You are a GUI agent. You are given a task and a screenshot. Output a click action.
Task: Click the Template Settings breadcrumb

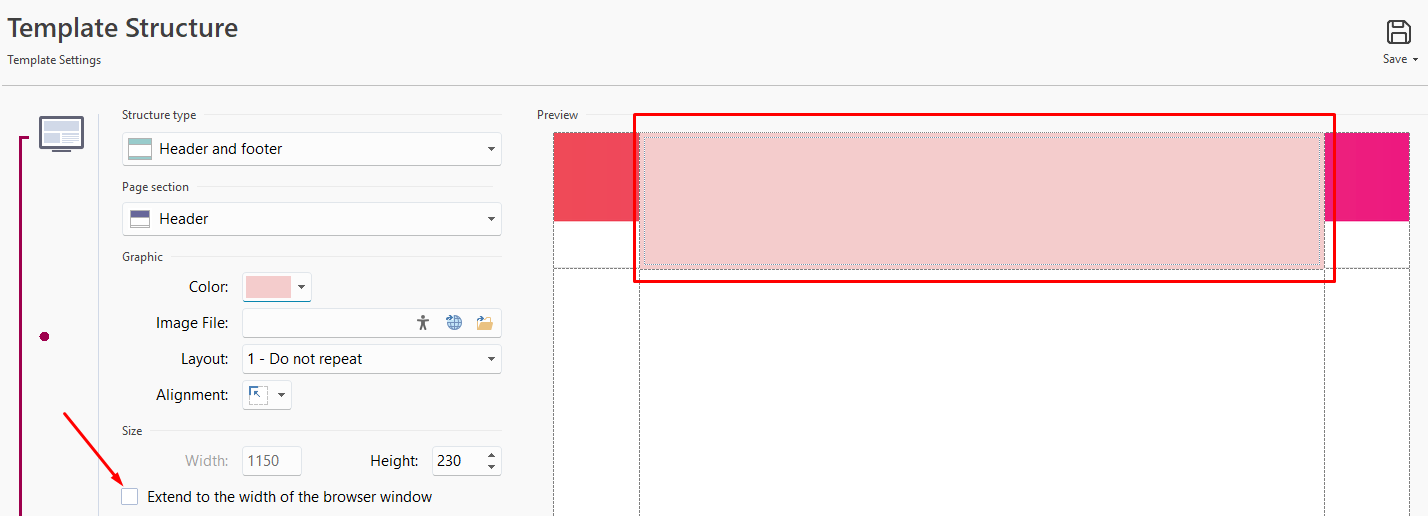coord(54,60)
